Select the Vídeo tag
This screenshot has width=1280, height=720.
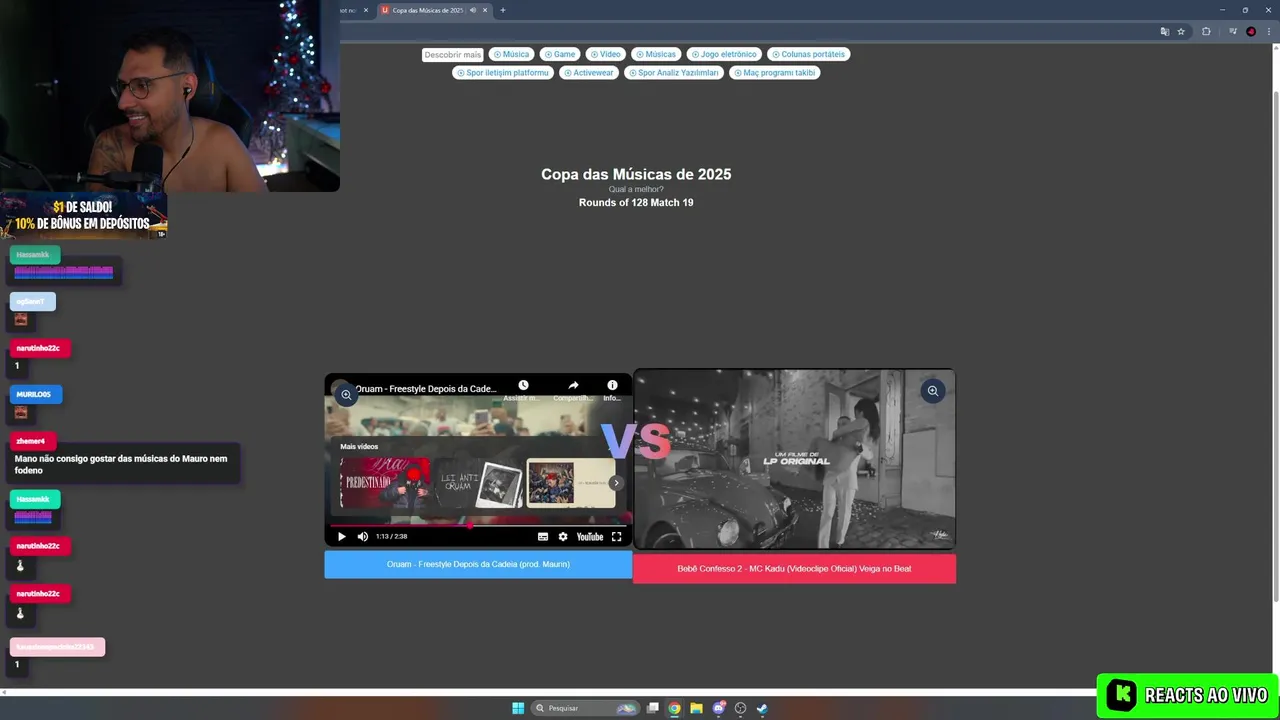coord(605,54)
